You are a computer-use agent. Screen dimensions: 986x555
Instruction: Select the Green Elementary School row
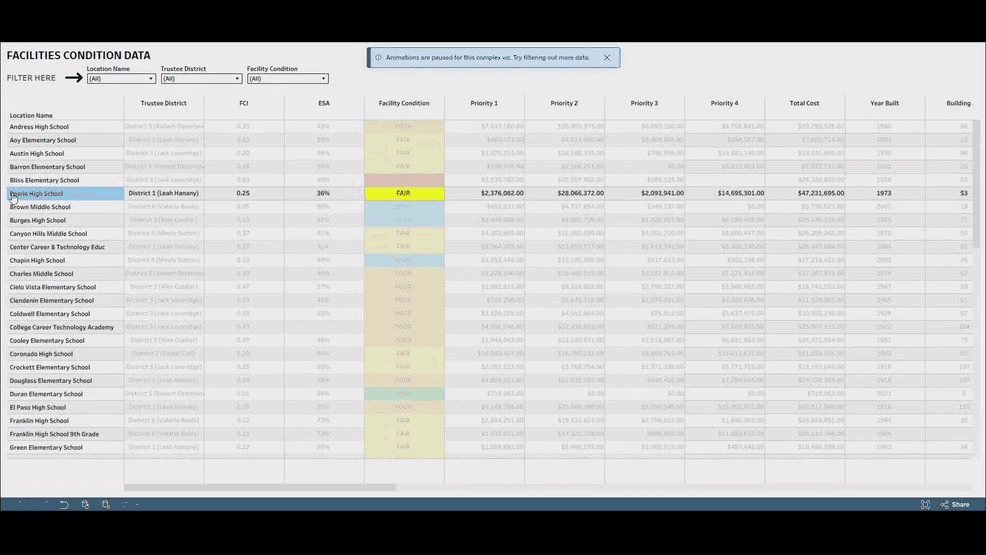pos(46,448)
